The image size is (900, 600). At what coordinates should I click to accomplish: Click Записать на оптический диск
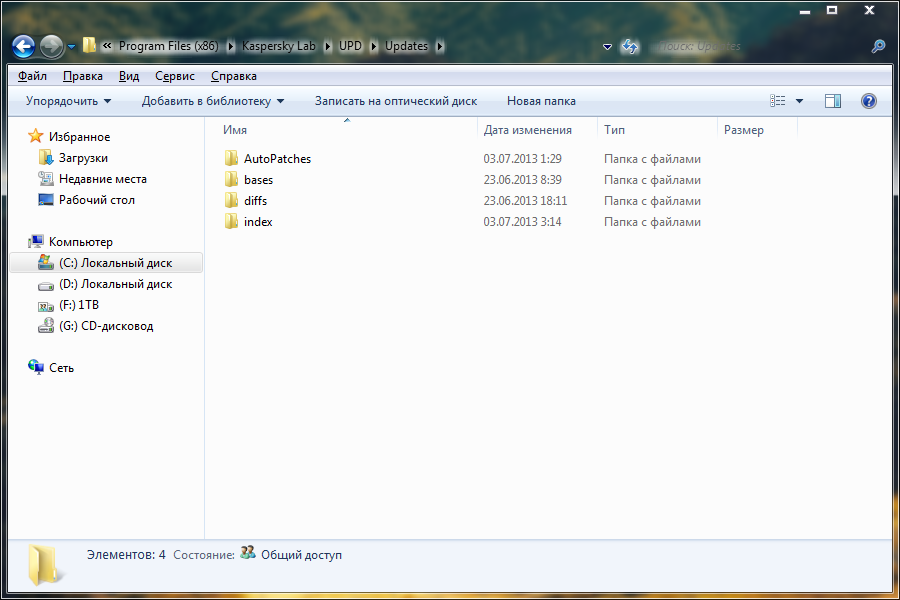[396, 101]
